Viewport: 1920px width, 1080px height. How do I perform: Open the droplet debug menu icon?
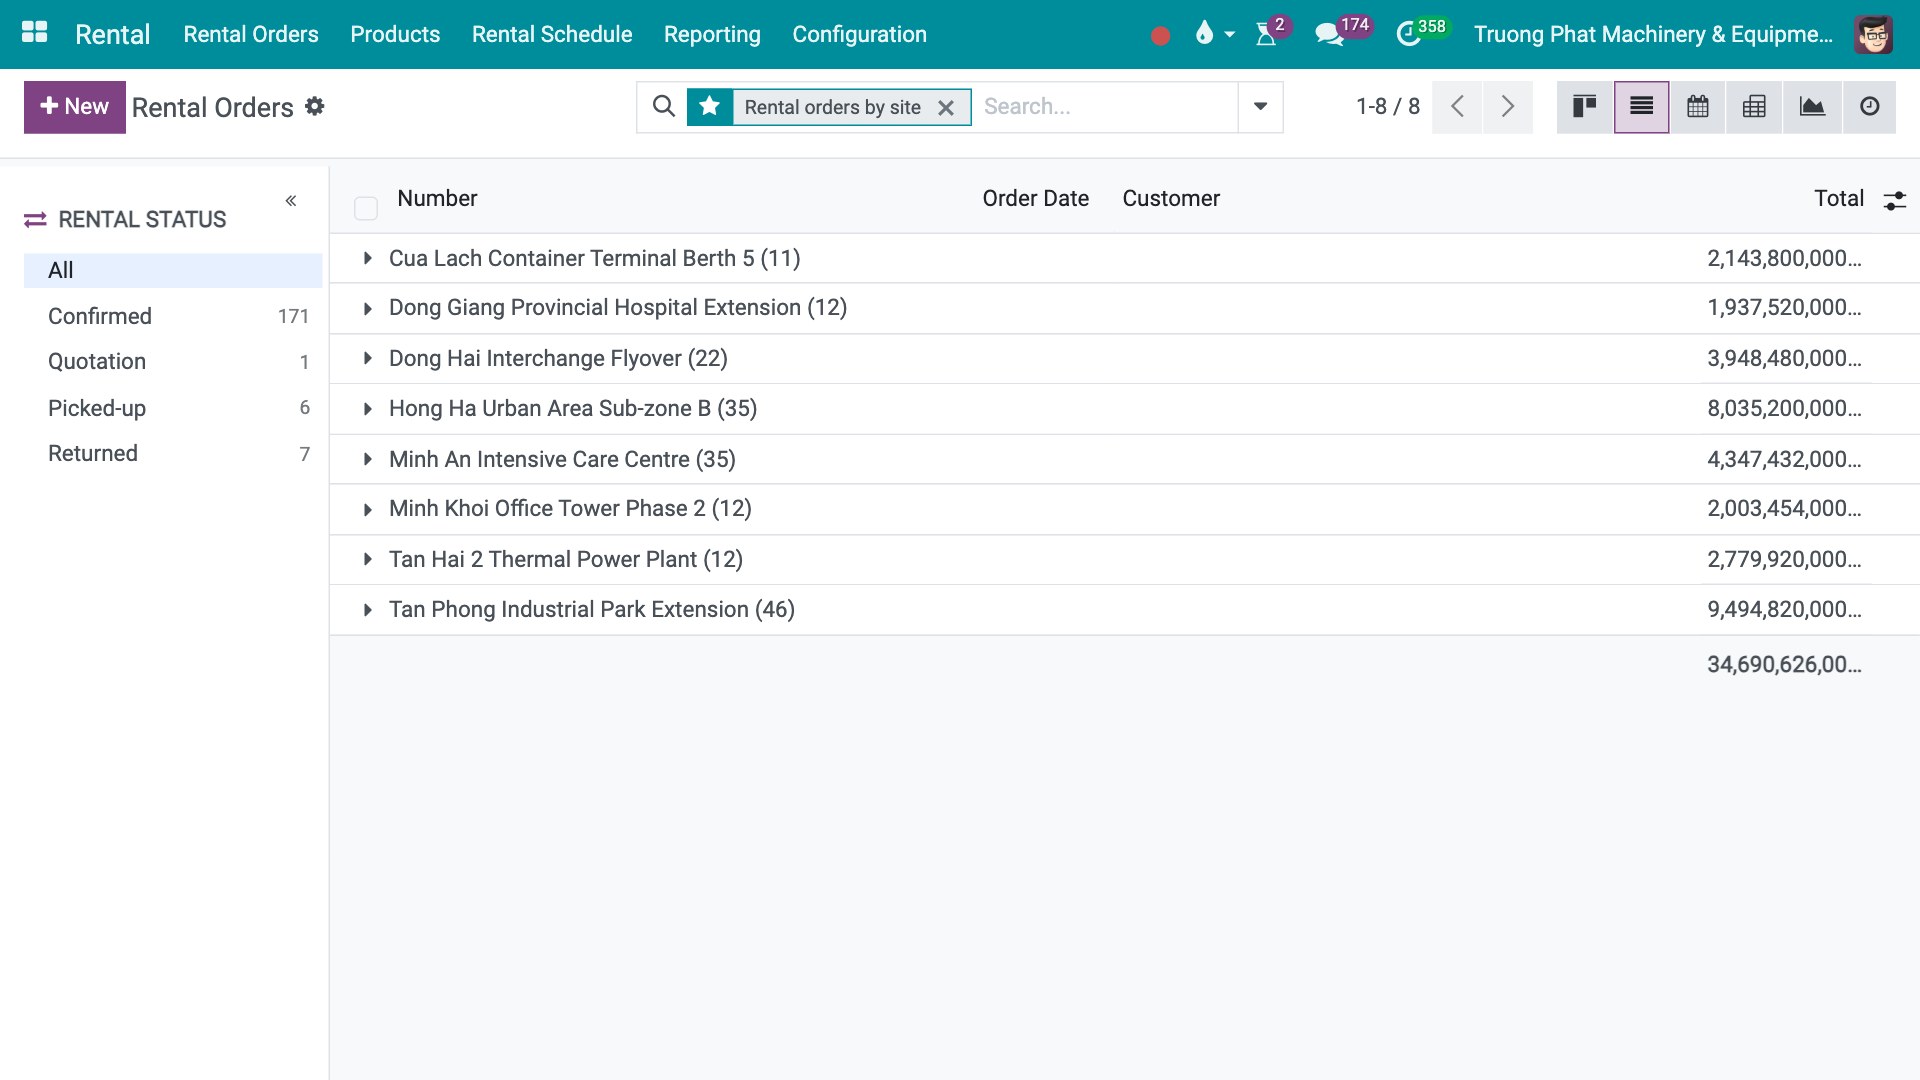coord(1214,34)
